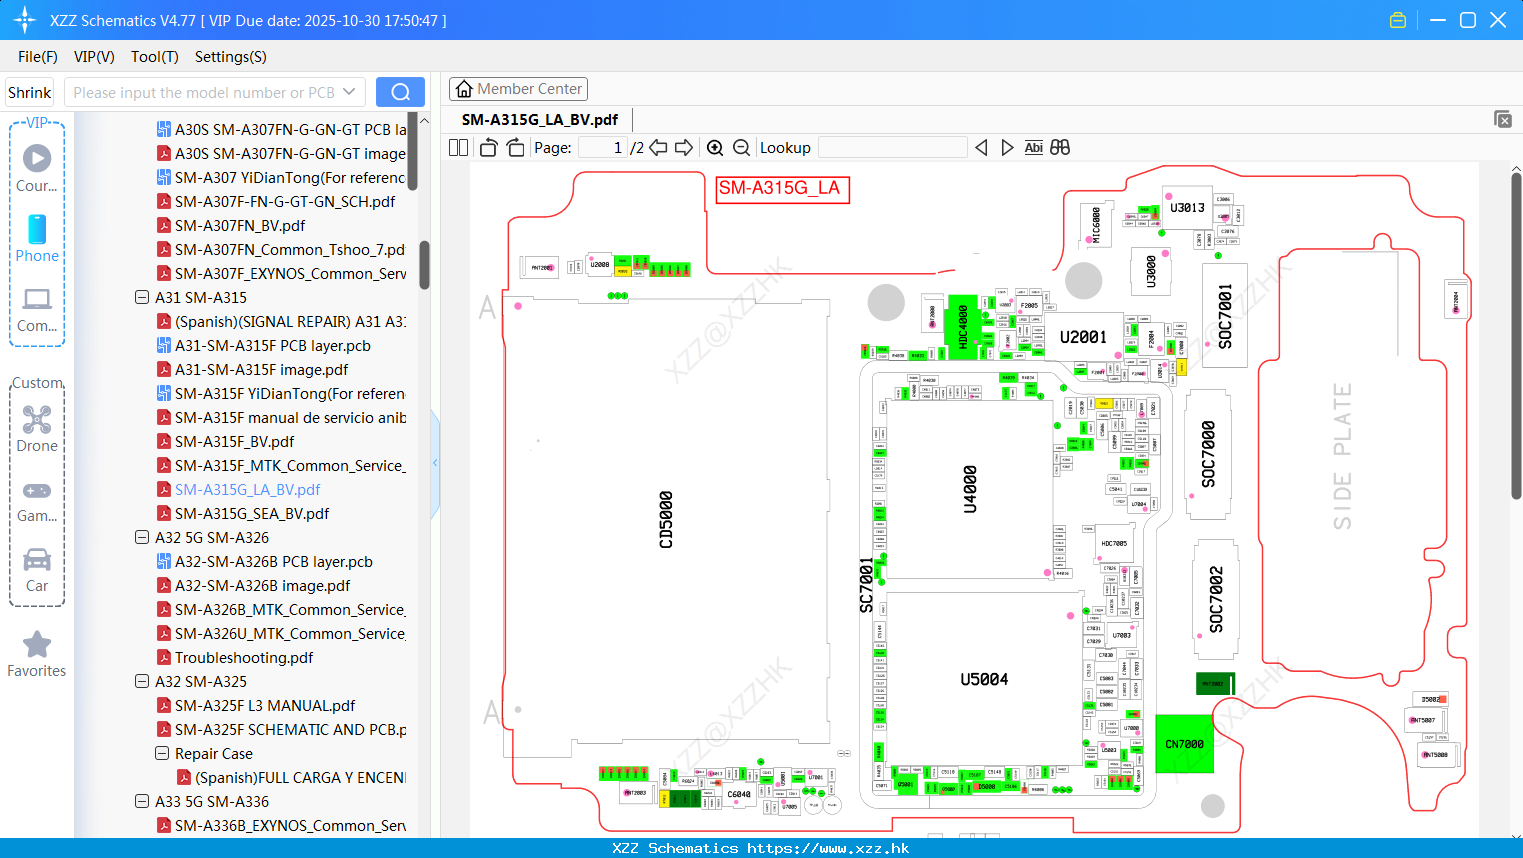Screen dimensions: 1523x858
Task: Find next lookup result triangle
Action: click(1007, 148)
